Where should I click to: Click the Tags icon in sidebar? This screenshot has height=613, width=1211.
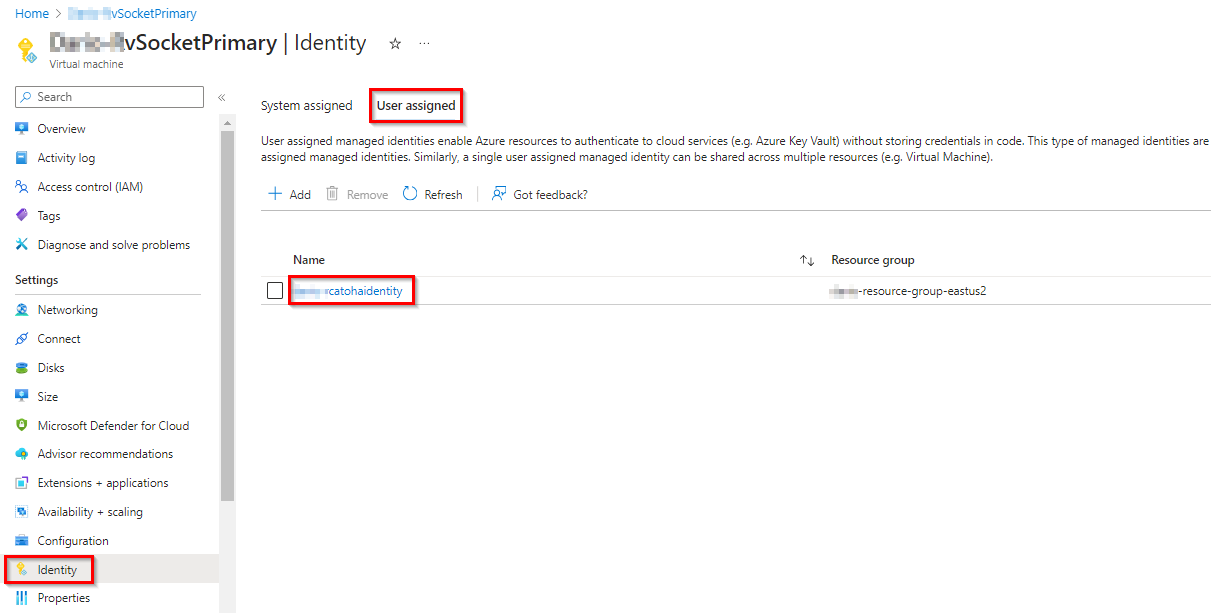tap(22, 216)
